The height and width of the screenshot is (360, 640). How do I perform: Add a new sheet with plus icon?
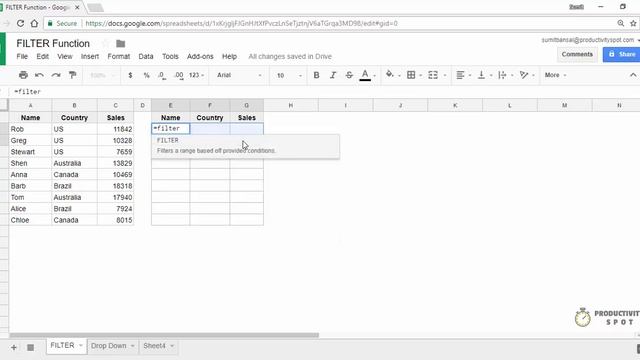(14, 348)
